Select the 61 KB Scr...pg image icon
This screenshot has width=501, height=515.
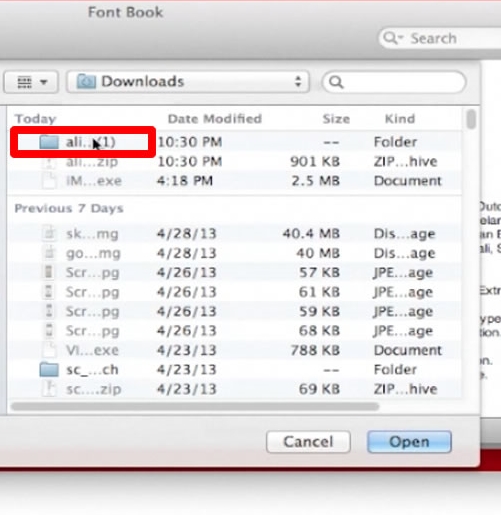(x=49, y=292)
